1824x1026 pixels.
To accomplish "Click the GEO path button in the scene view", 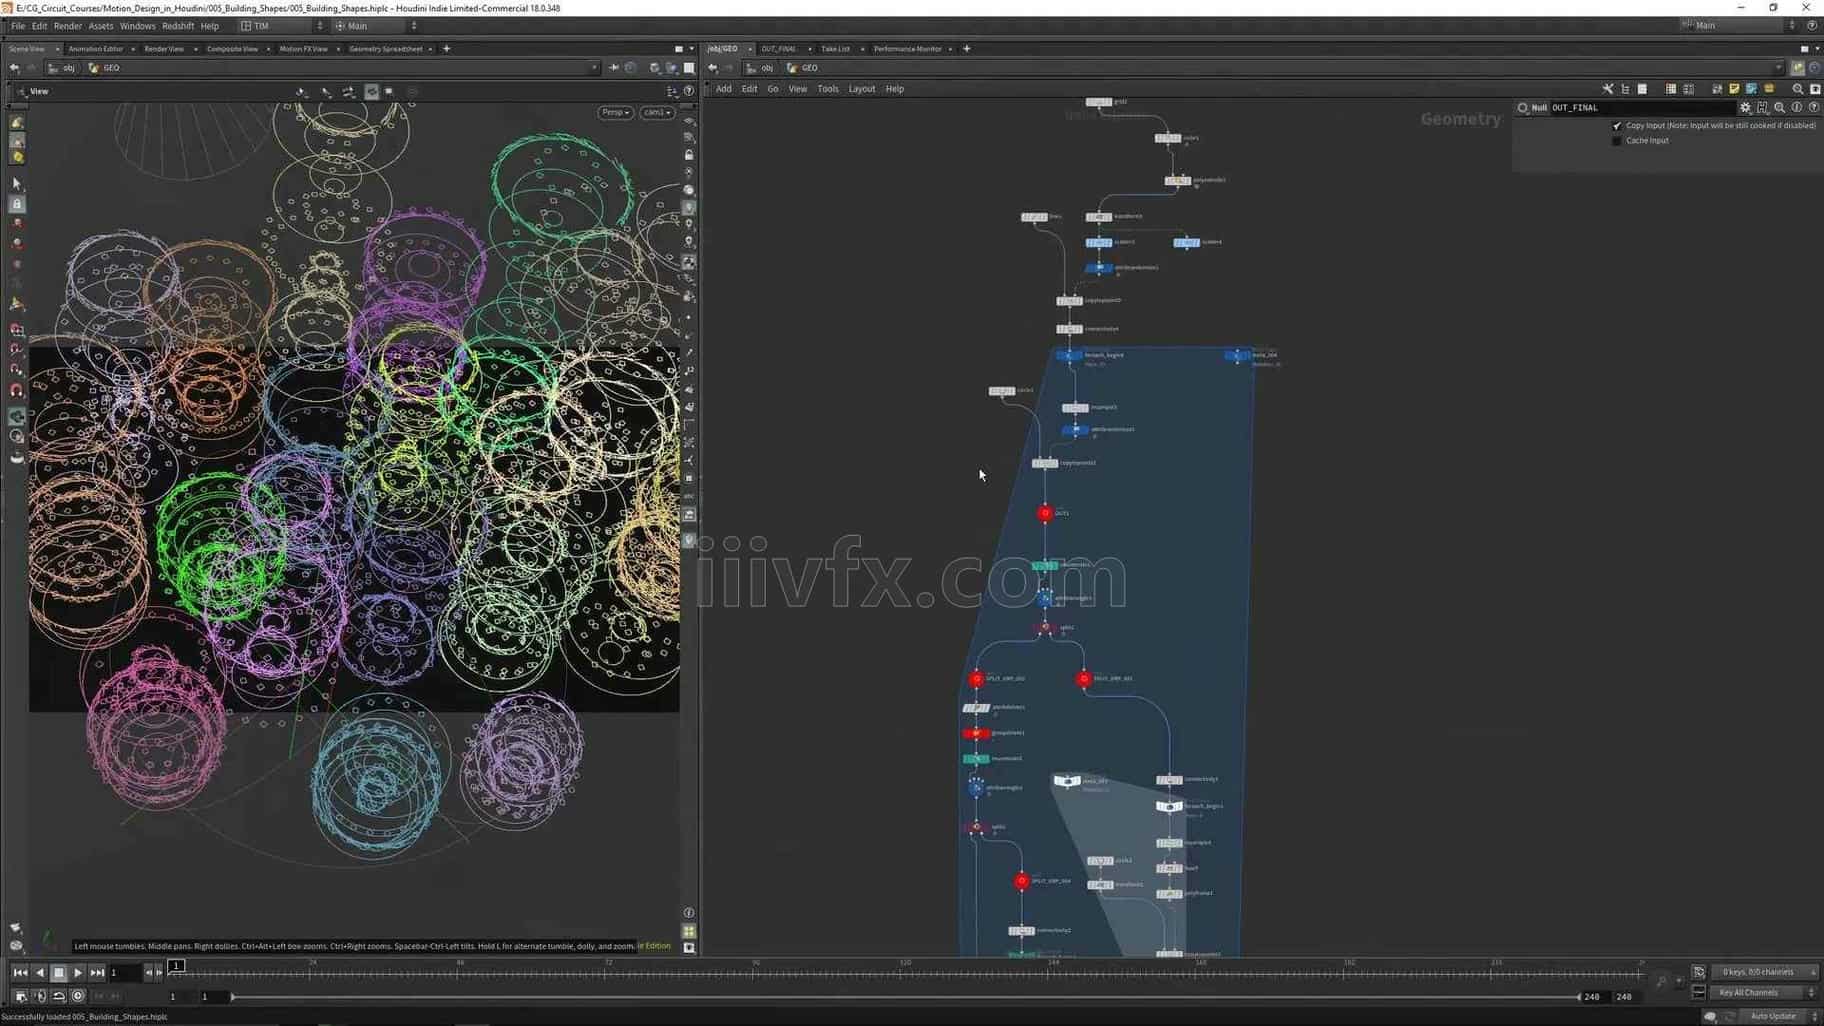I will coord(104,68).
